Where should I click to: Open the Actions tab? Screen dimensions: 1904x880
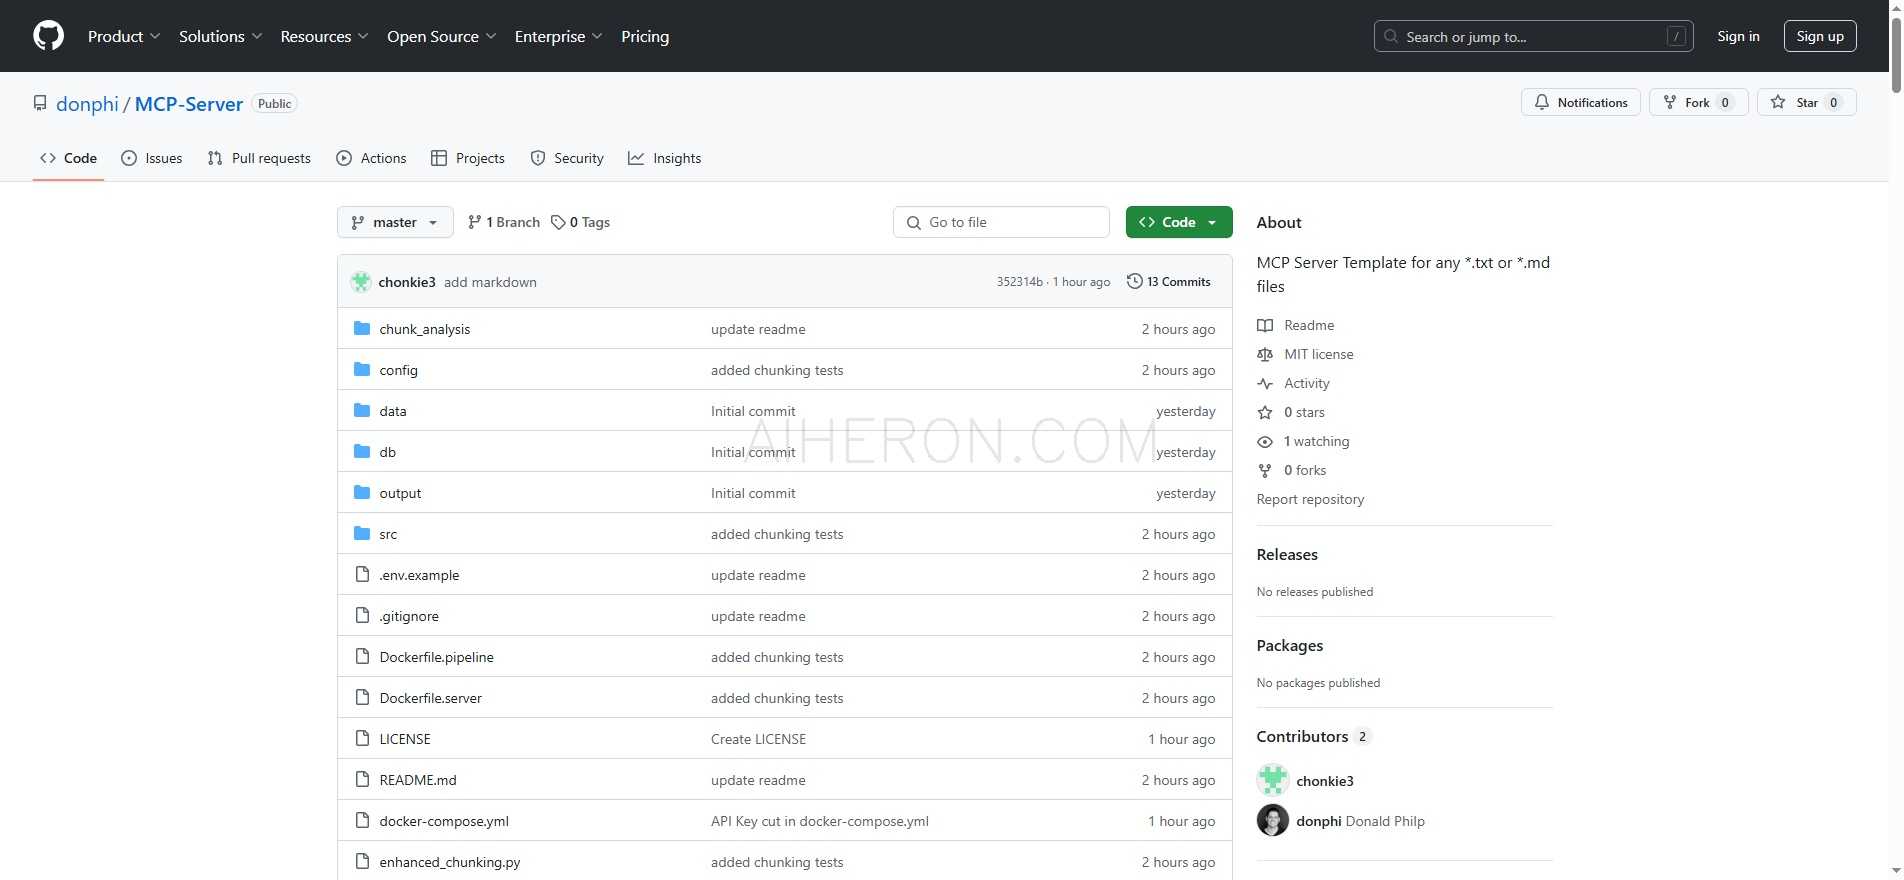pyautogui.click(x=371, y=158)
